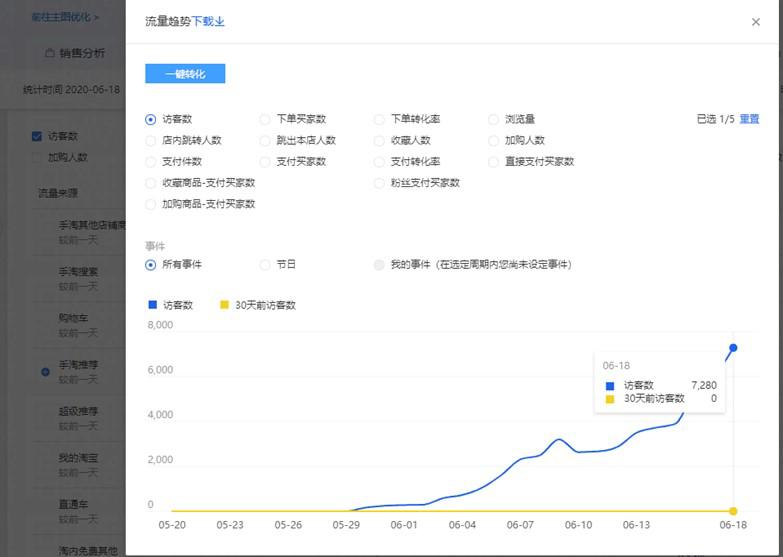
Task: Select the 店内跳转人数 metric
Action: click(150, 141)
